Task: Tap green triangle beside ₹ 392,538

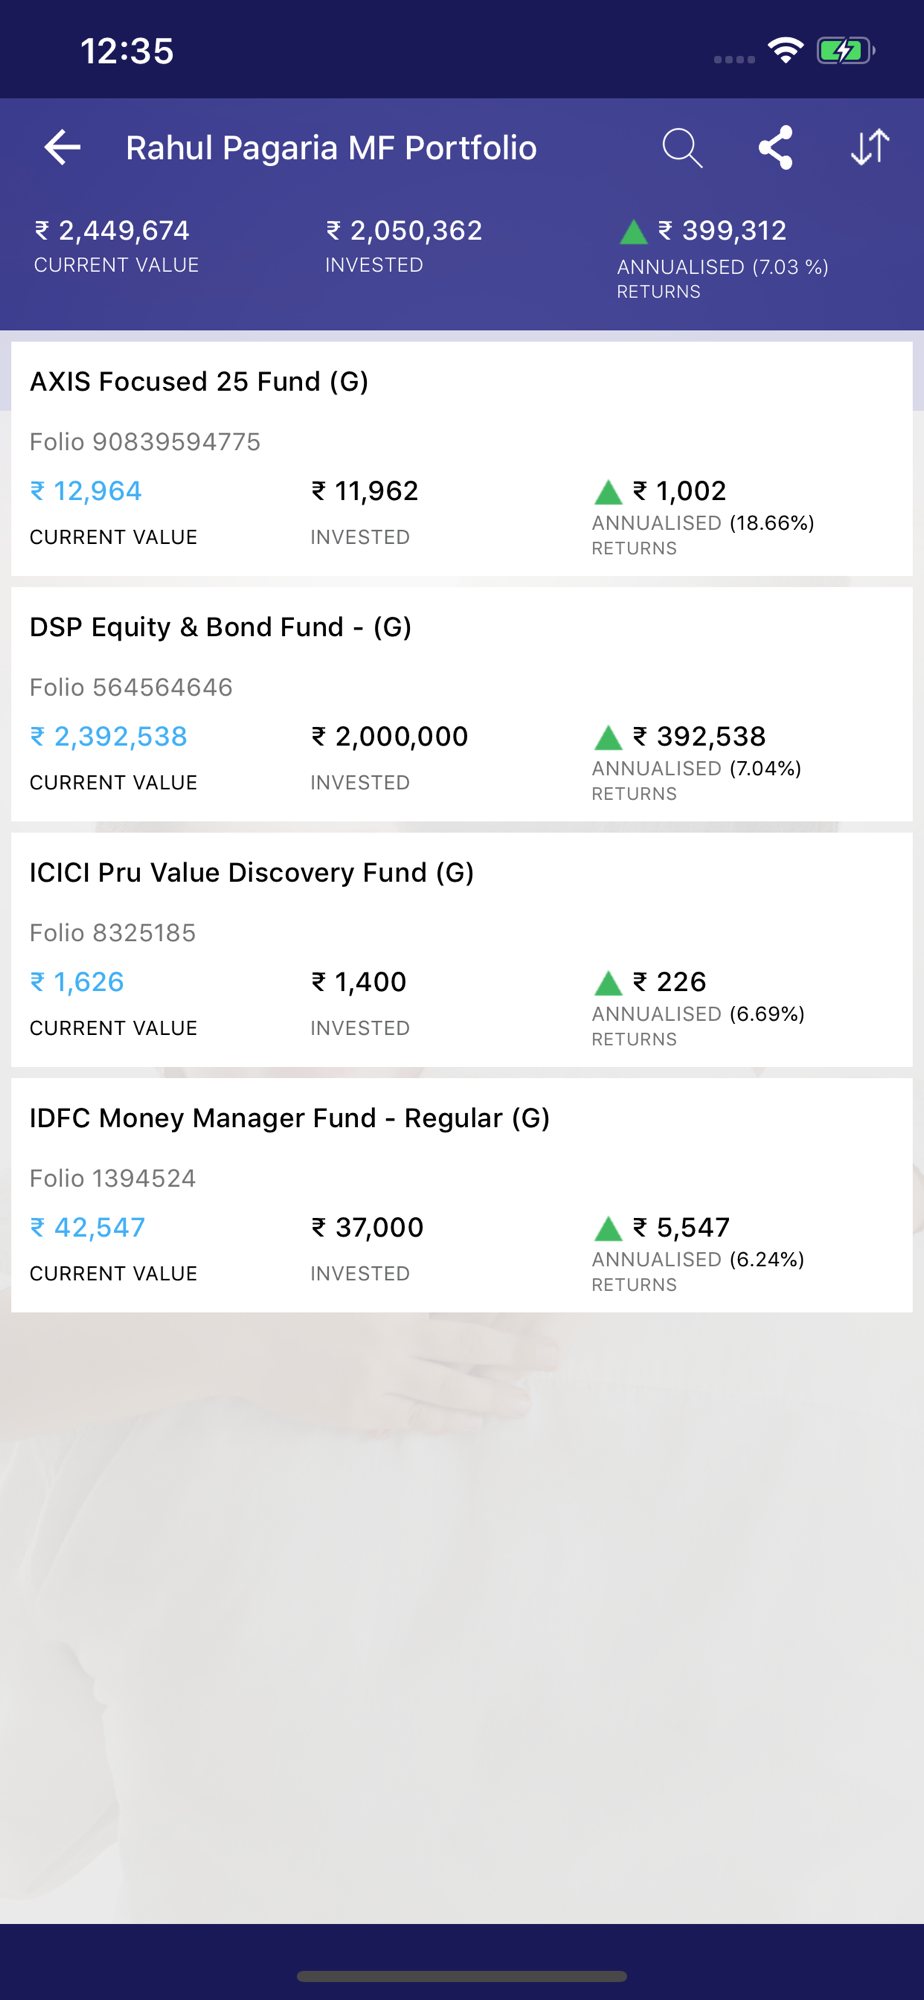Action: pos(608,738)
